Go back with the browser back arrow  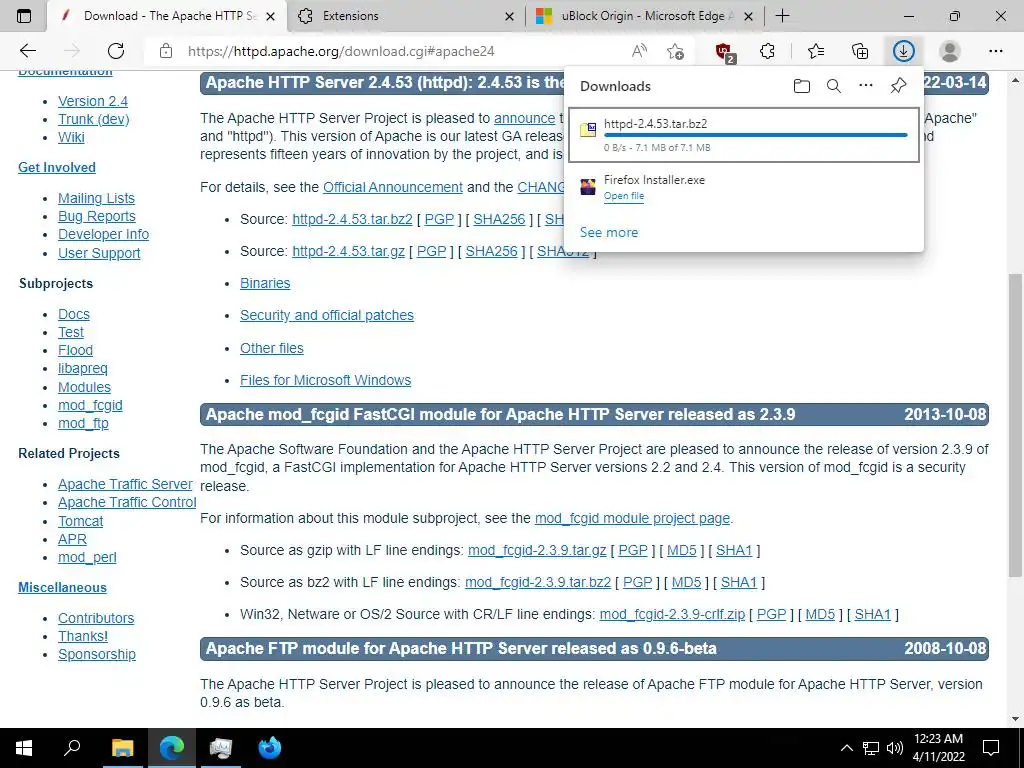(x=27, y=51)
